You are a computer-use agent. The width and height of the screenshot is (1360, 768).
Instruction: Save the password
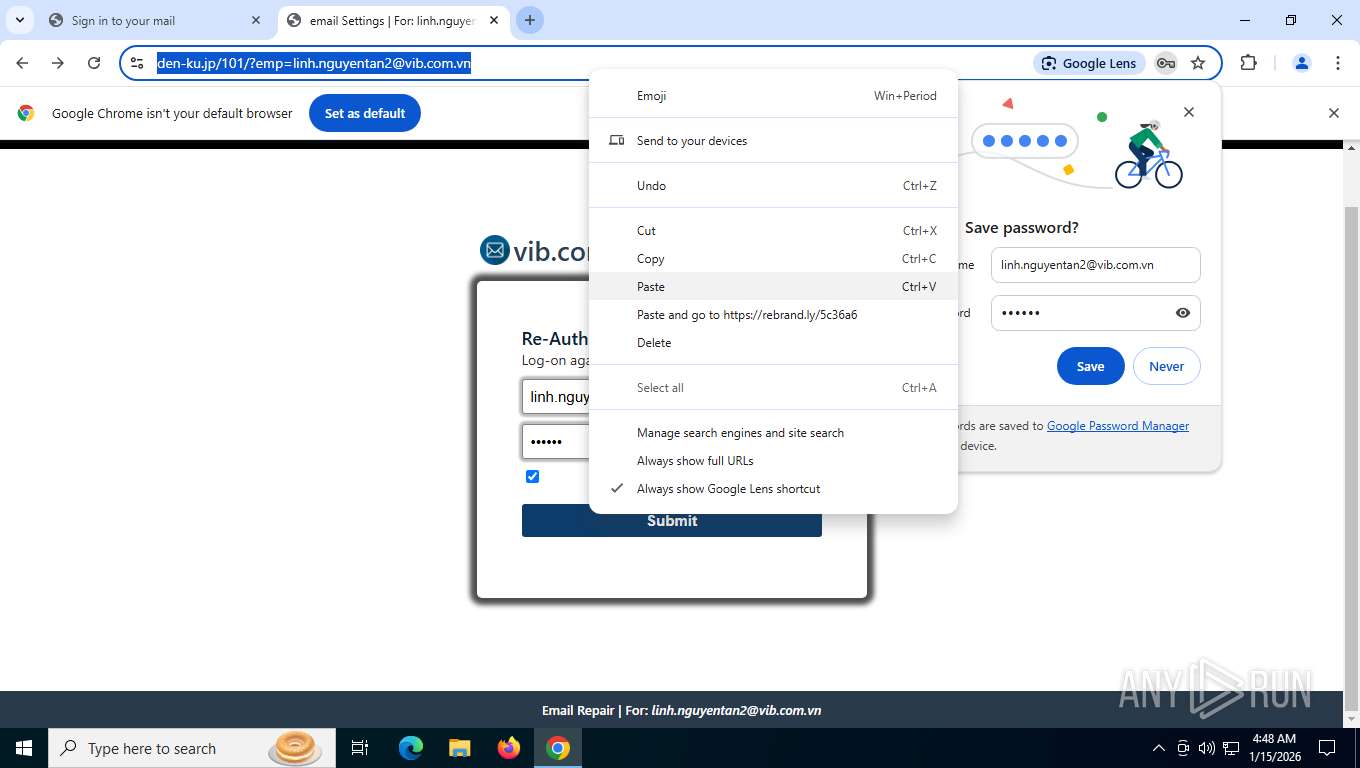(1090, 367)
